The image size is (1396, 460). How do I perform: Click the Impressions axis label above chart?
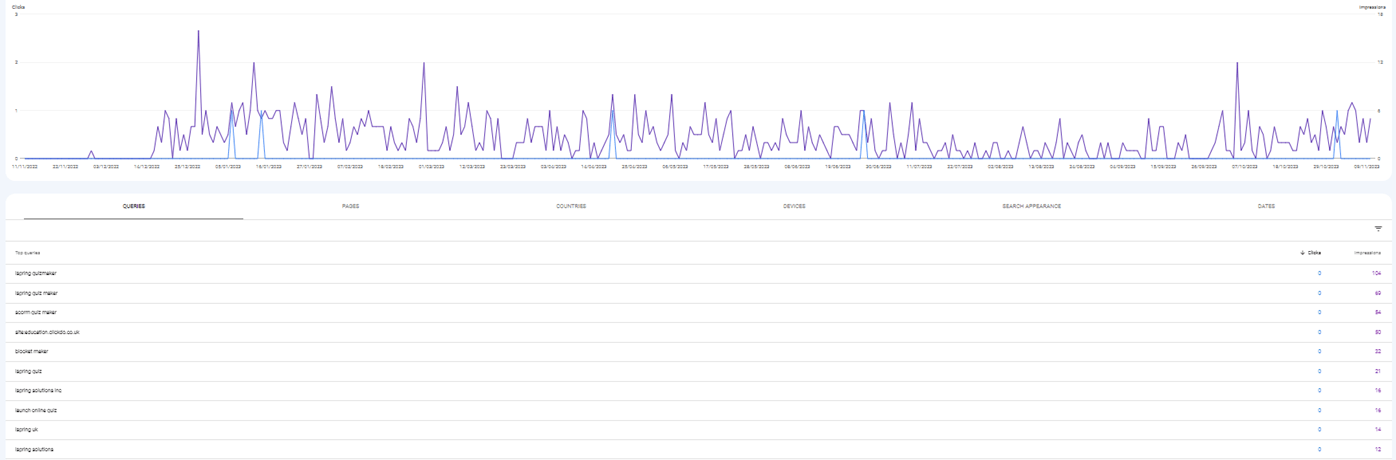pyautogui.click(x=1372, y=7)
